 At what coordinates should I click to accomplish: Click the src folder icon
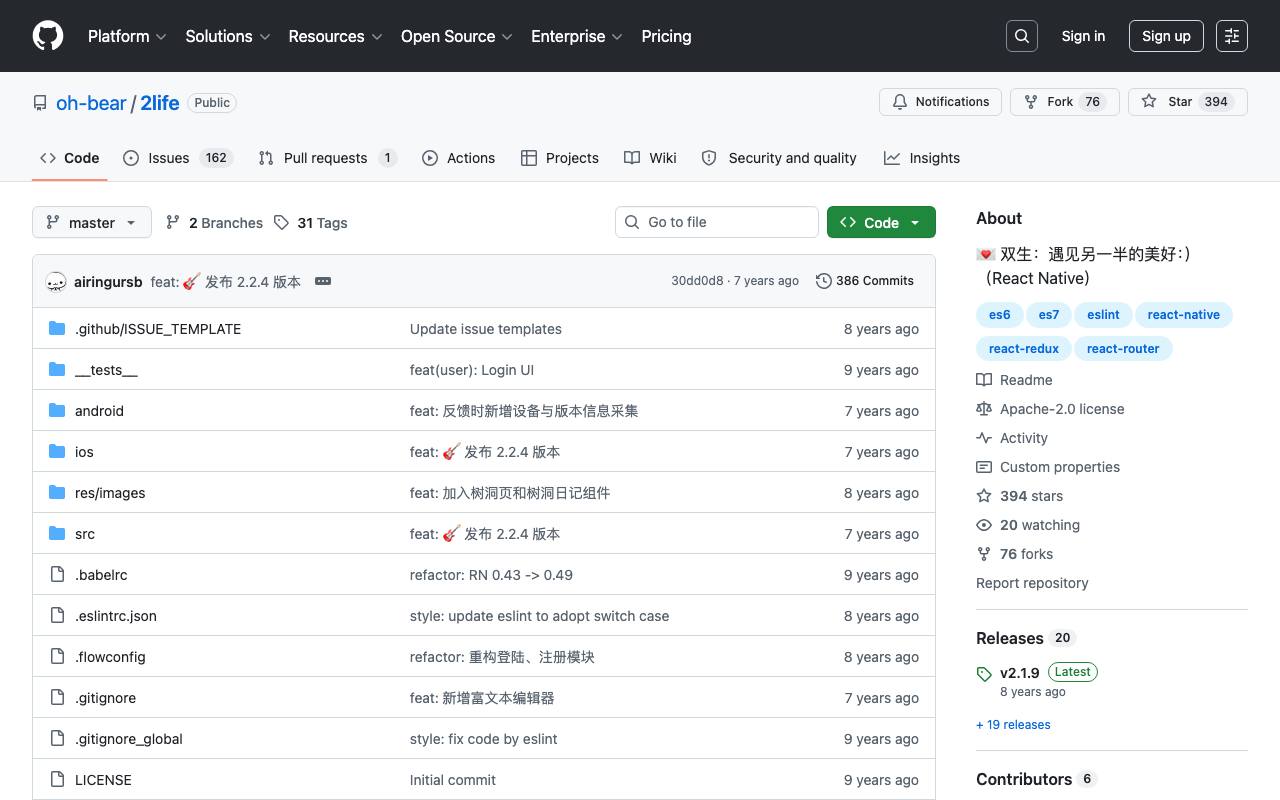(57, 534)
